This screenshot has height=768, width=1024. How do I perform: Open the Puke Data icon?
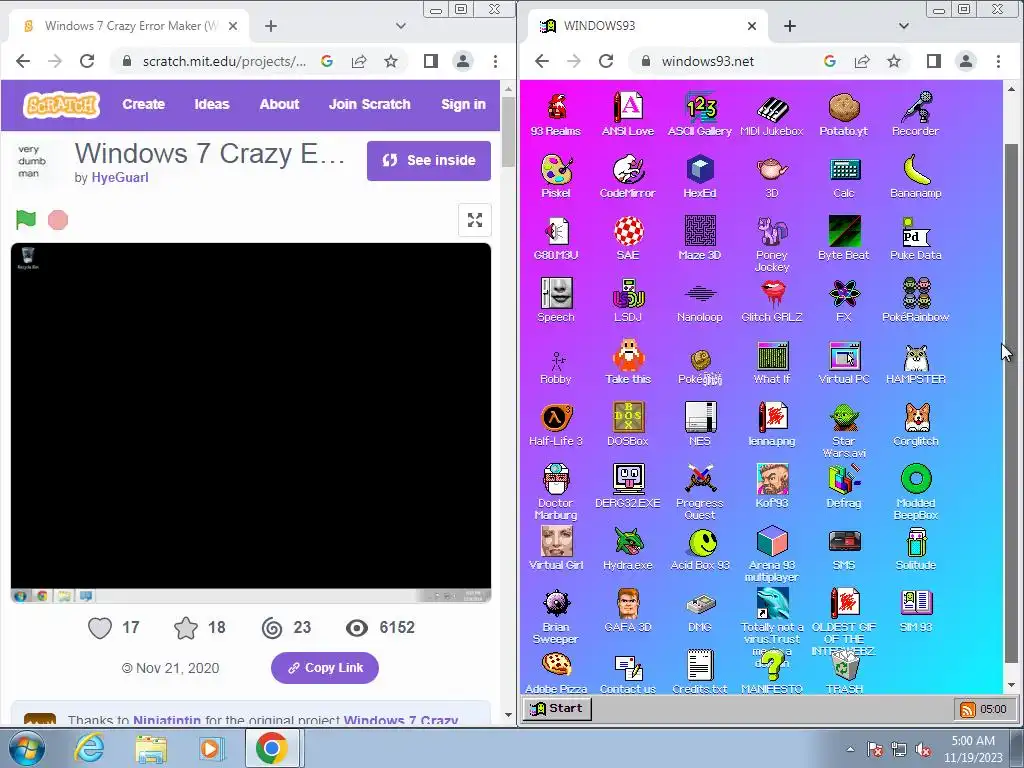916,238
